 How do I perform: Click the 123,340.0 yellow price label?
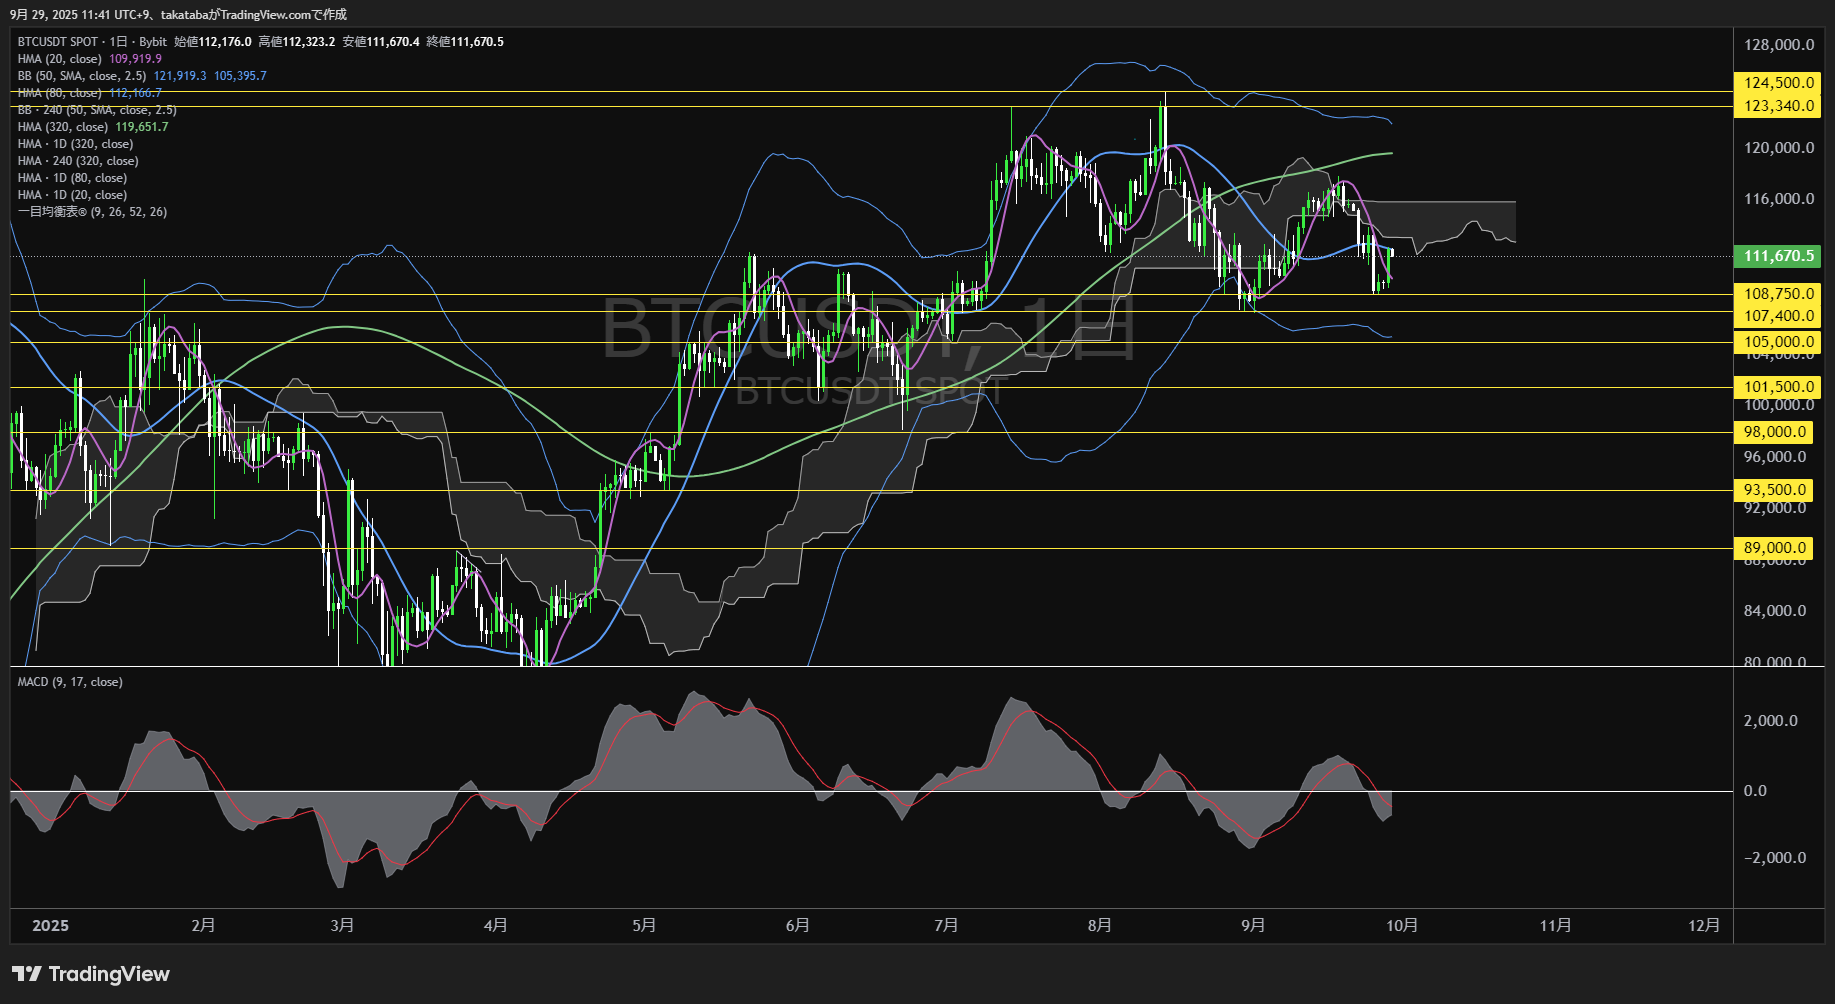1778,106
